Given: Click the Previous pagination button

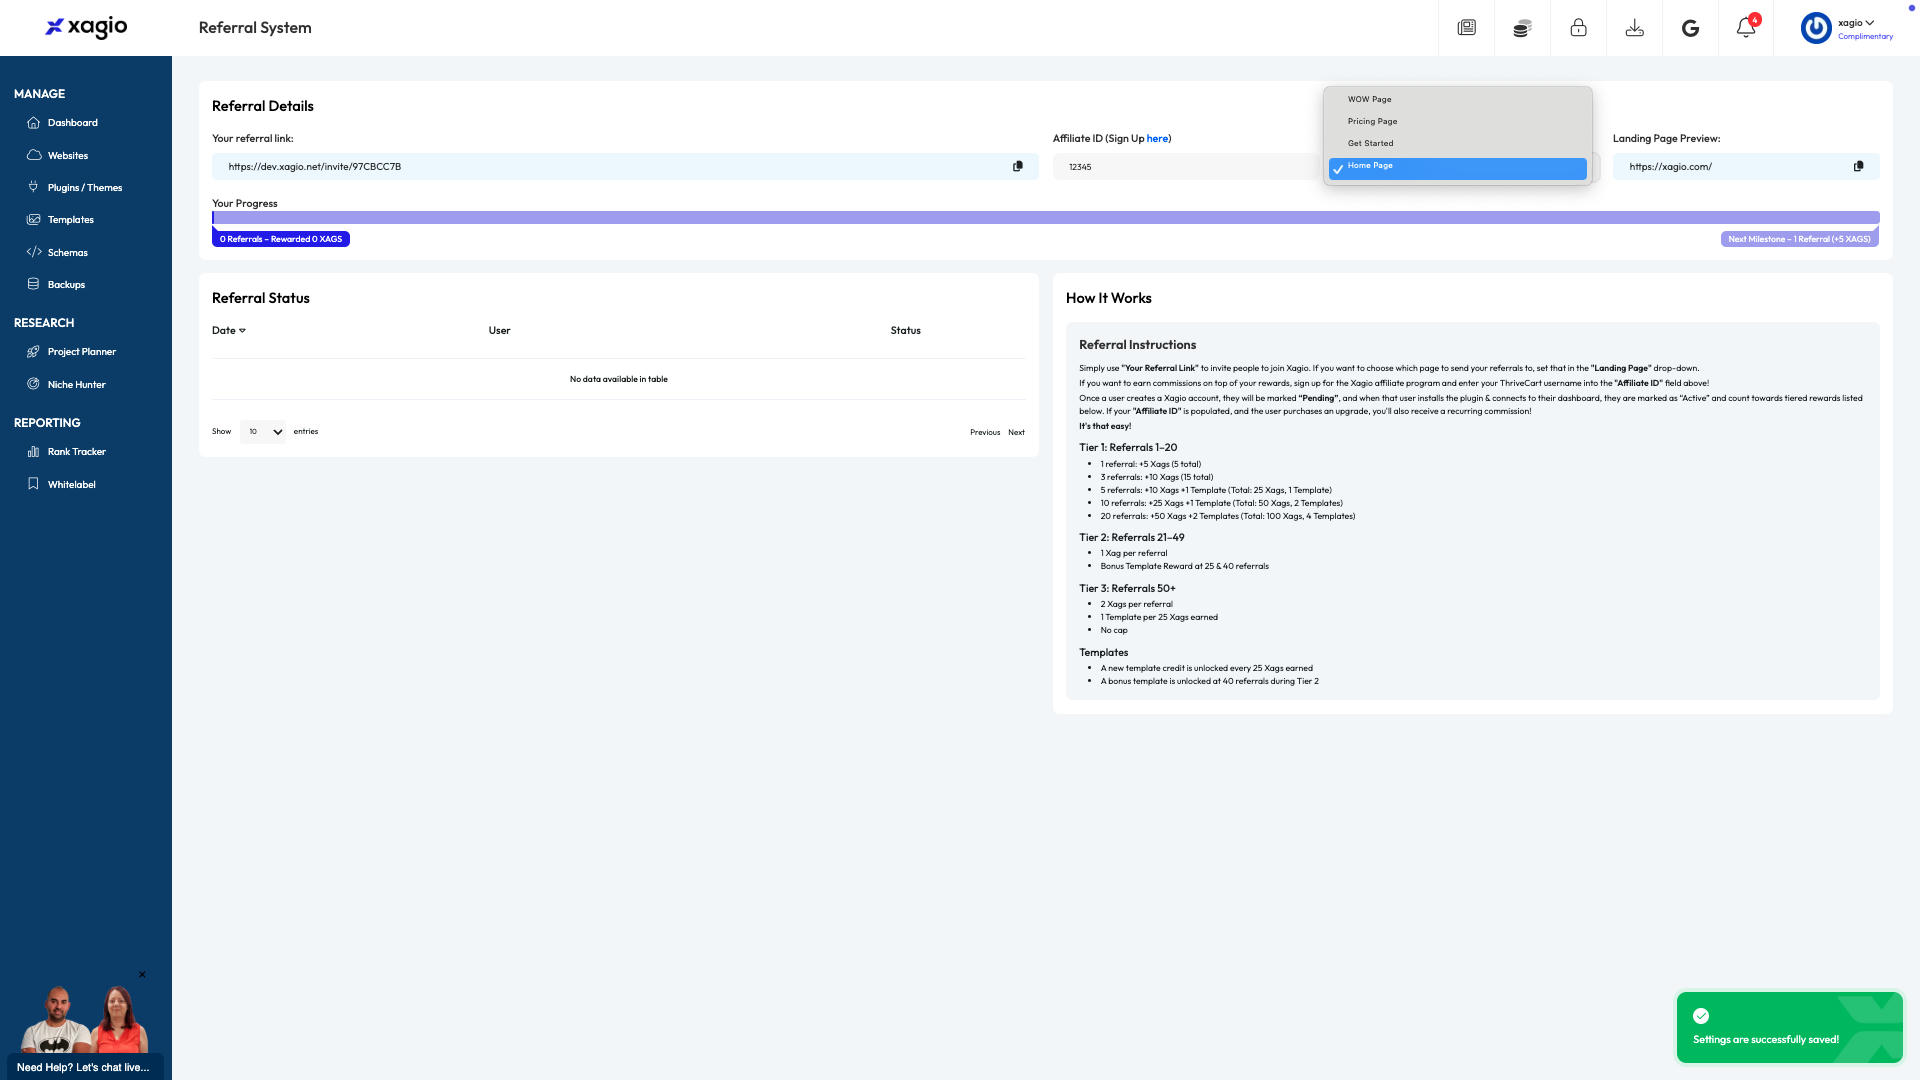Looking at the screenshot, I should click(x=985, y=433).
